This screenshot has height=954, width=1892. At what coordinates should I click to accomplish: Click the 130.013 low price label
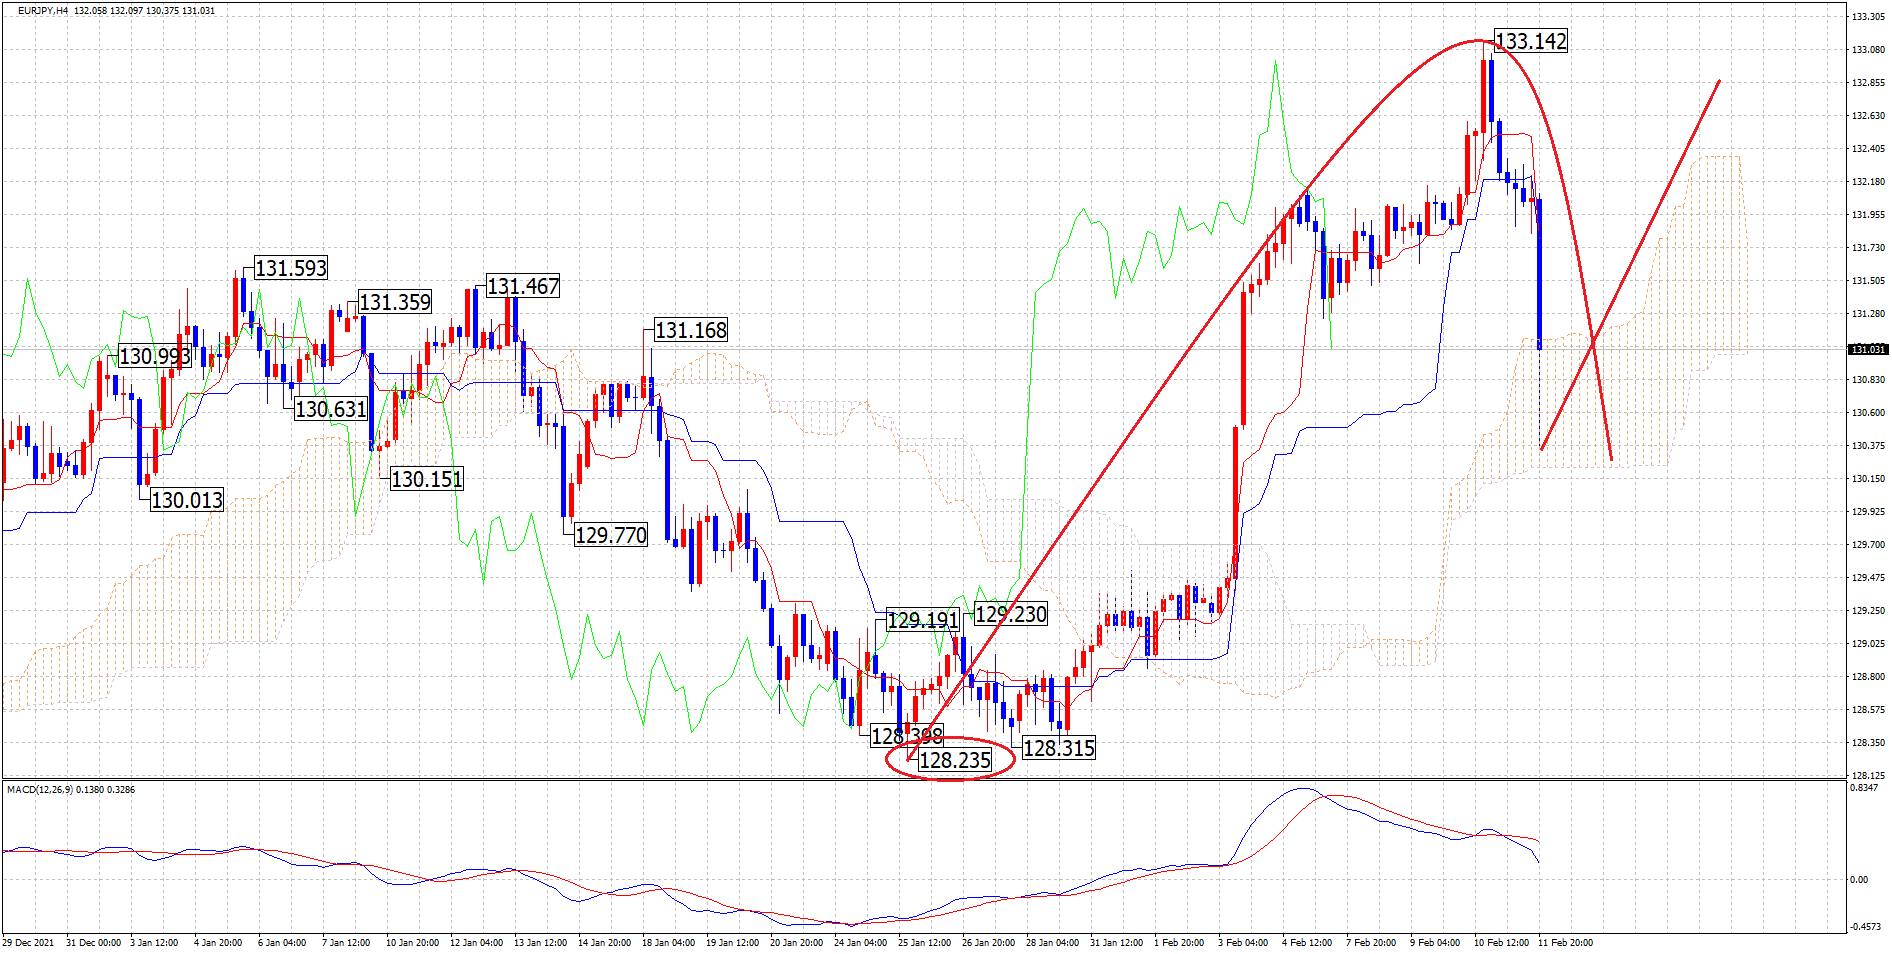[186, 500]
